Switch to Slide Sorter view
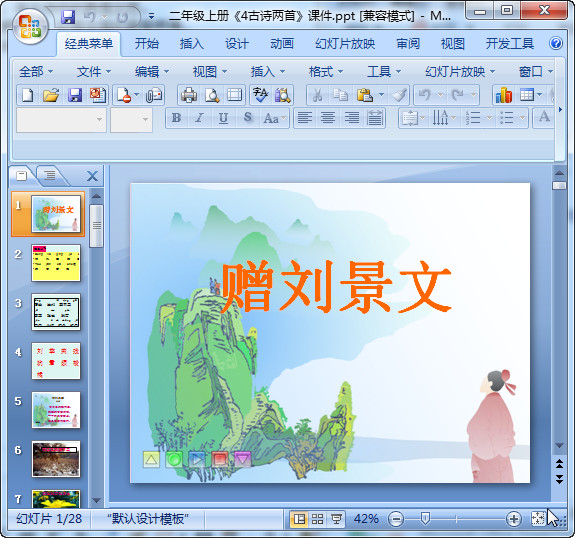575x538 pixels. click(318, 519)
